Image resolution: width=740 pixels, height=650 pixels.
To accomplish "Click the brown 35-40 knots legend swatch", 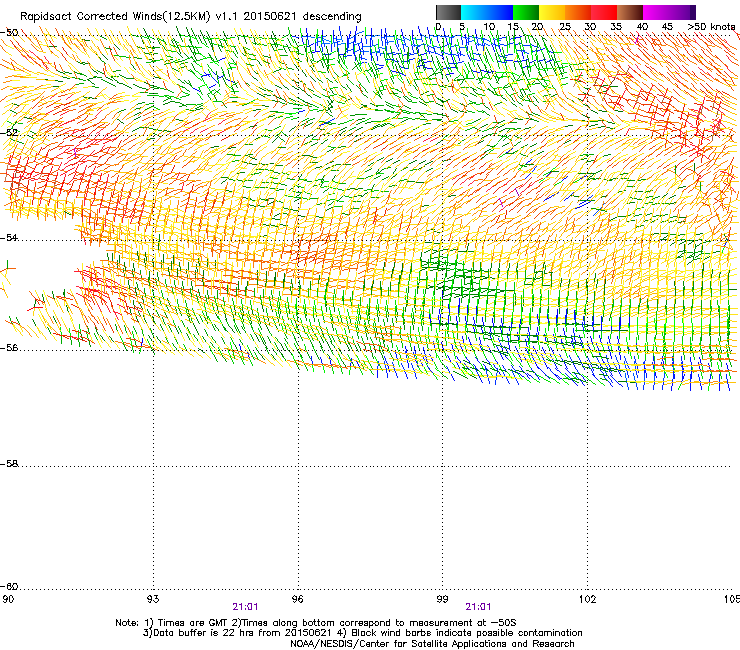I will pos(630,12).
